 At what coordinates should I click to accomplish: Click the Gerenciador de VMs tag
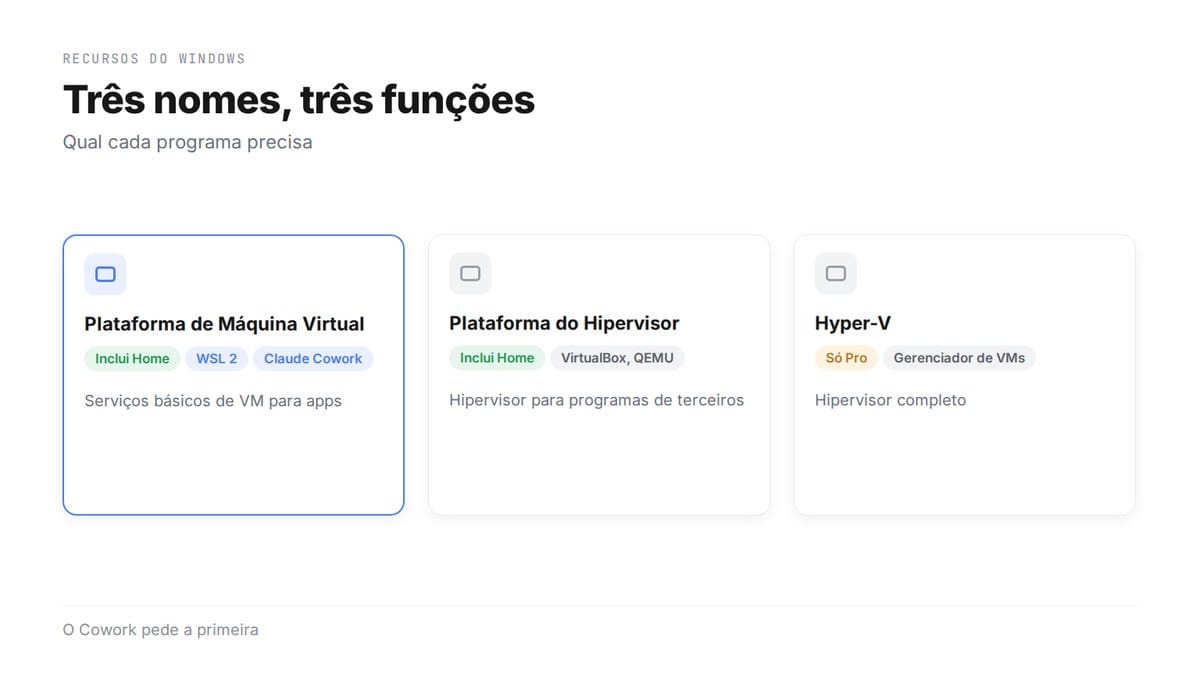pos(959,358)
